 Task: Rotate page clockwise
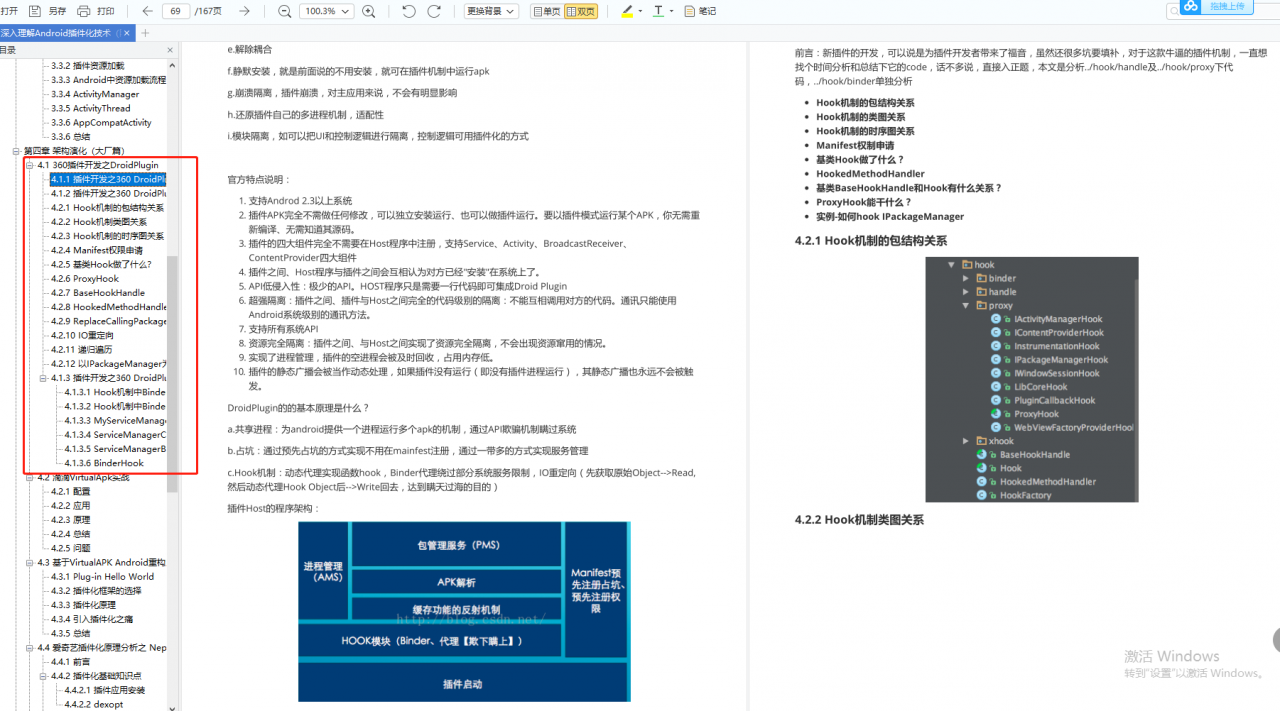434,11
